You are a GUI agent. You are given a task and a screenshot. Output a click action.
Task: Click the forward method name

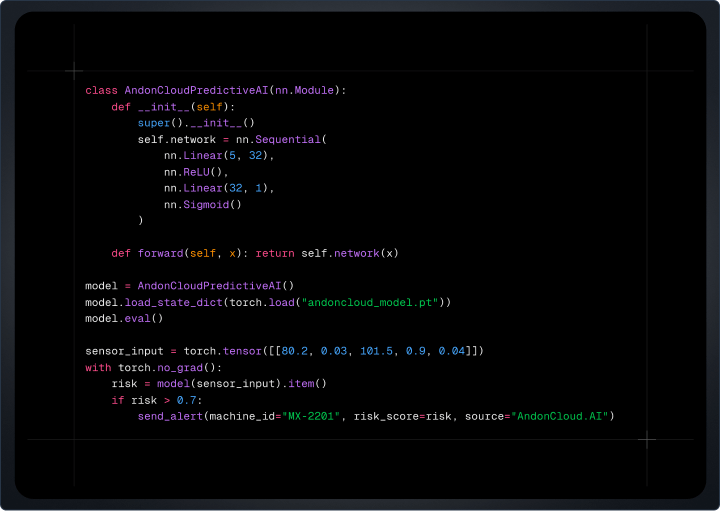tap(160, 253)
